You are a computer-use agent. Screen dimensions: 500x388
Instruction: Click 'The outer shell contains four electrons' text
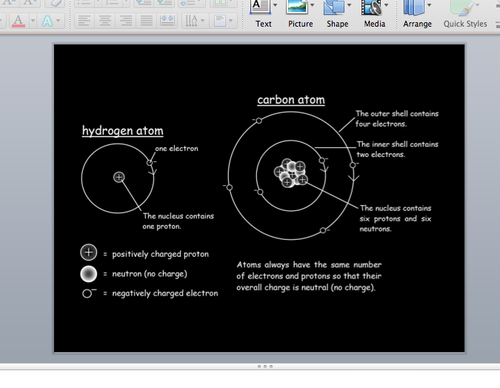[397, 119]
